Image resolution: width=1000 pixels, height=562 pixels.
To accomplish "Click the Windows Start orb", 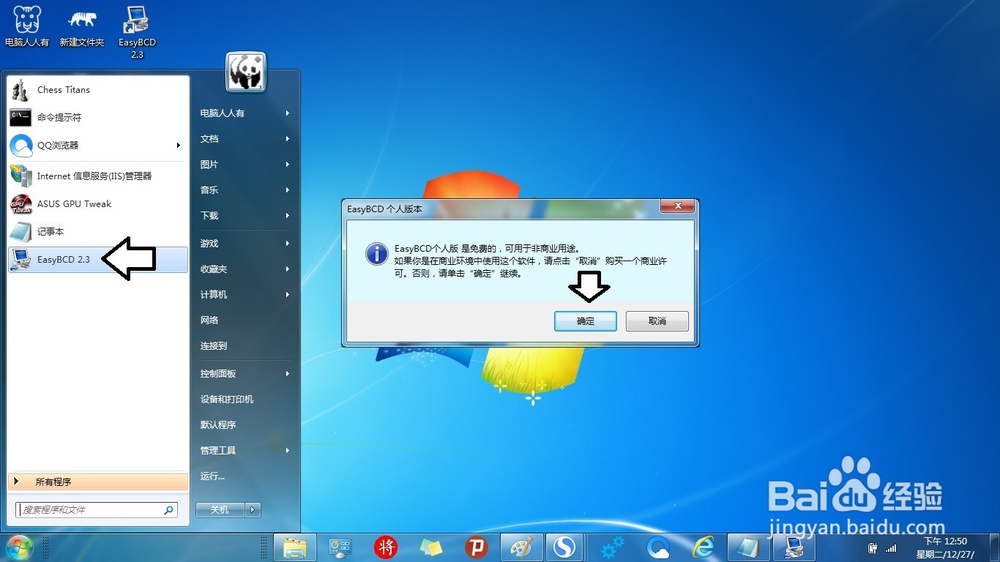I will [x=20, y=547].
